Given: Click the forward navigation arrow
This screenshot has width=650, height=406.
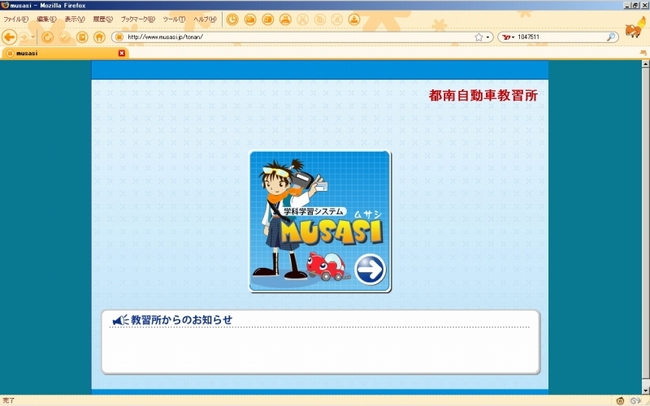Looking at the screenshot, I should point(24,37).
